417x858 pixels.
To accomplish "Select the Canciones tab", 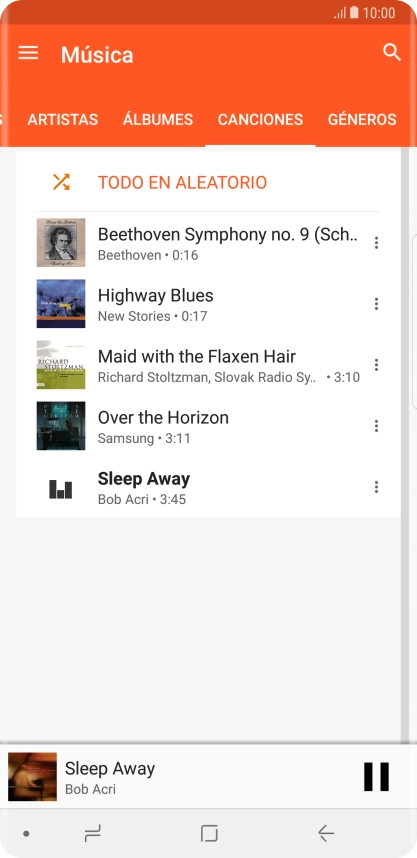I will point(260,119).
